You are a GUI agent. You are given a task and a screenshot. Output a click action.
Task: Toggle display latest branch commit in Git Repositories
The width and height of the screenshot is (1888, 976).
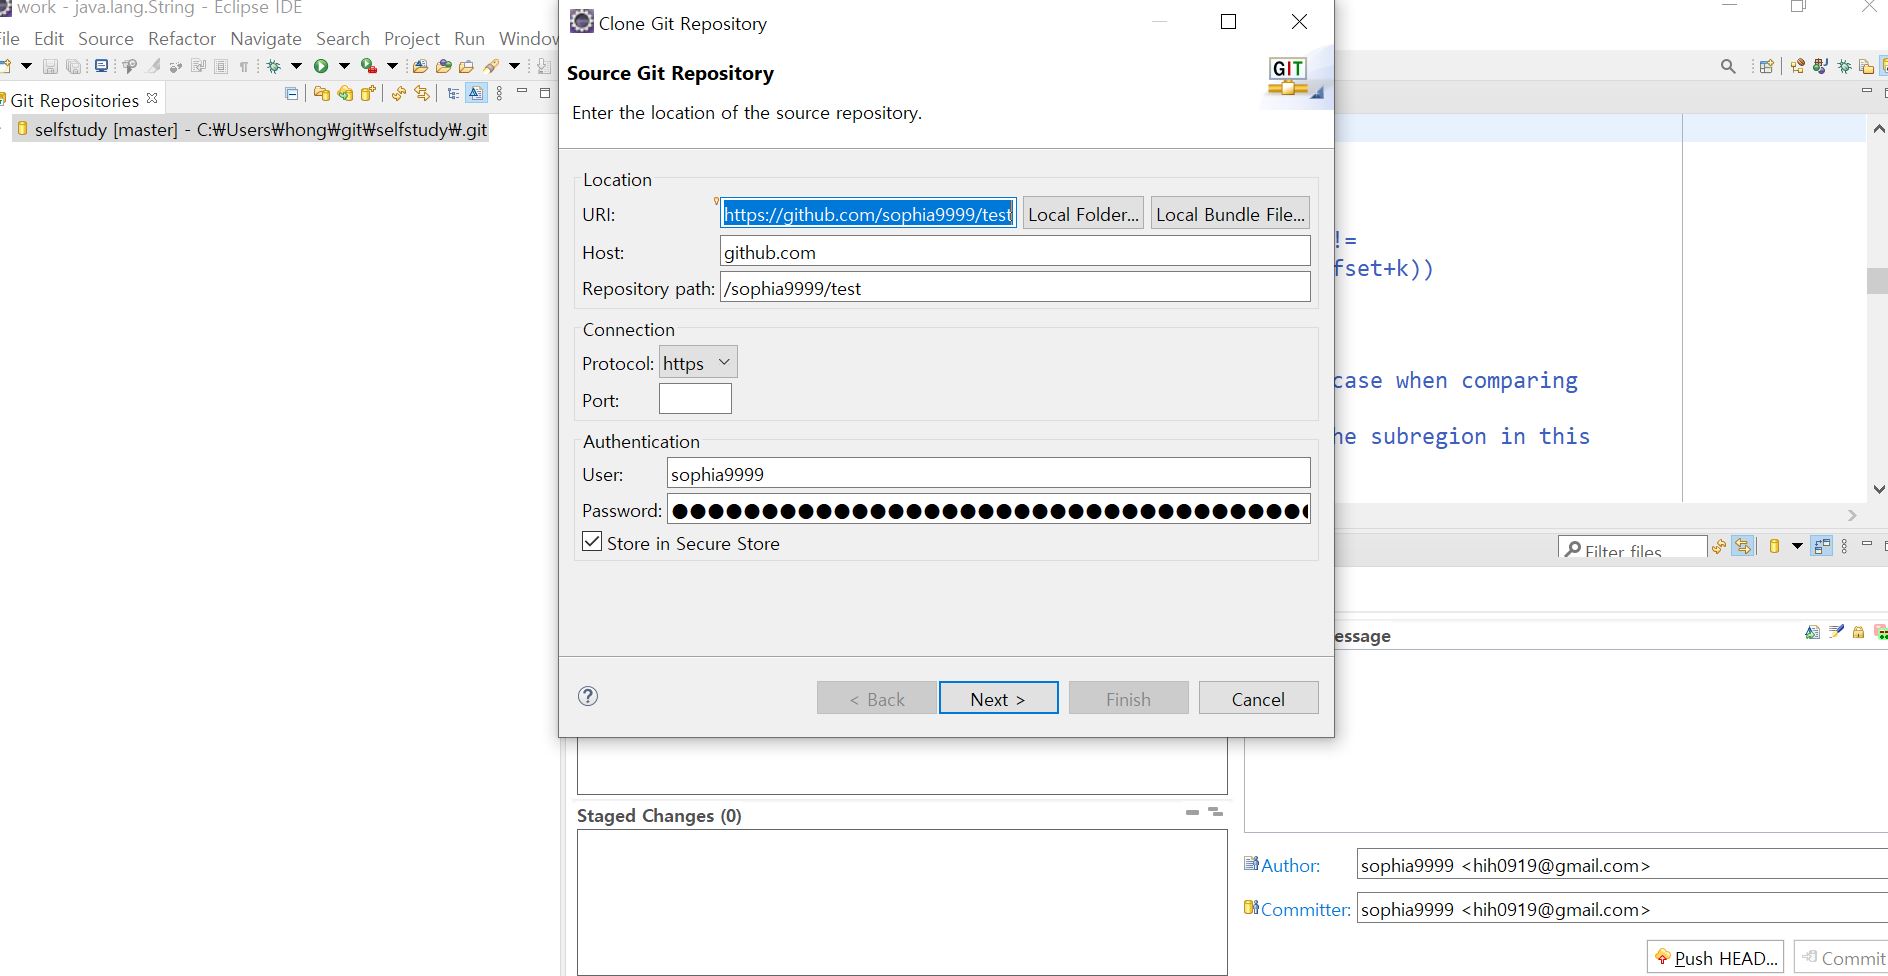(476, 93)
